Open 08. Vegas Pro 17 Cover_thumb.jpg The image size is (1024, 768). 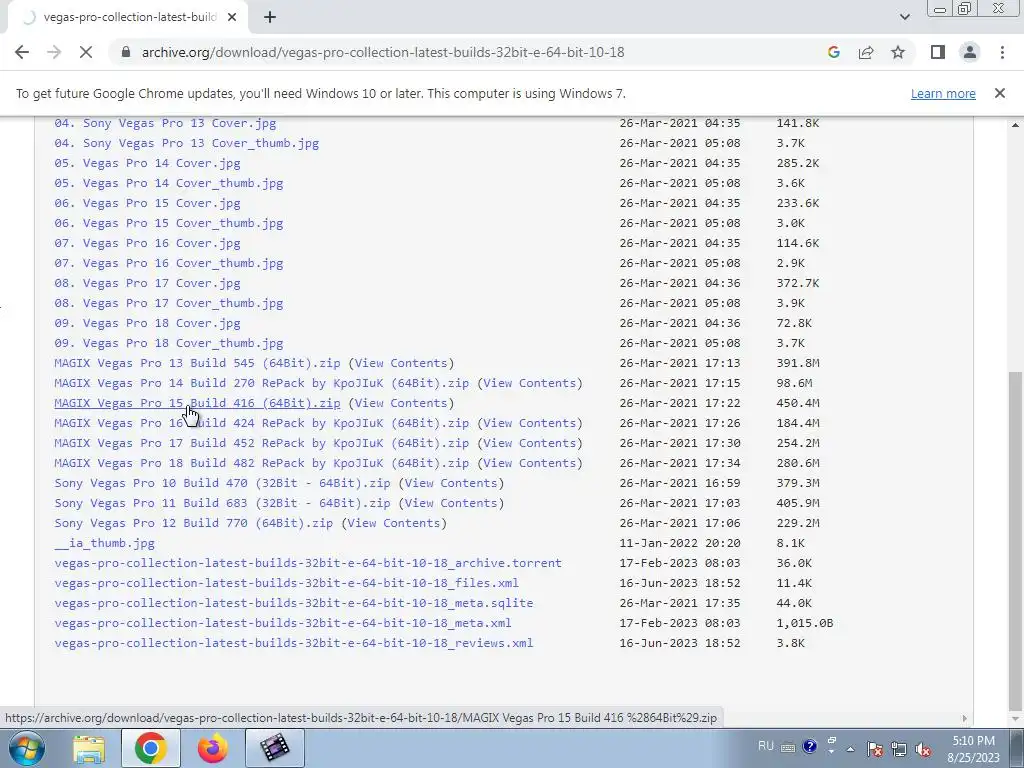pos(168,303)
